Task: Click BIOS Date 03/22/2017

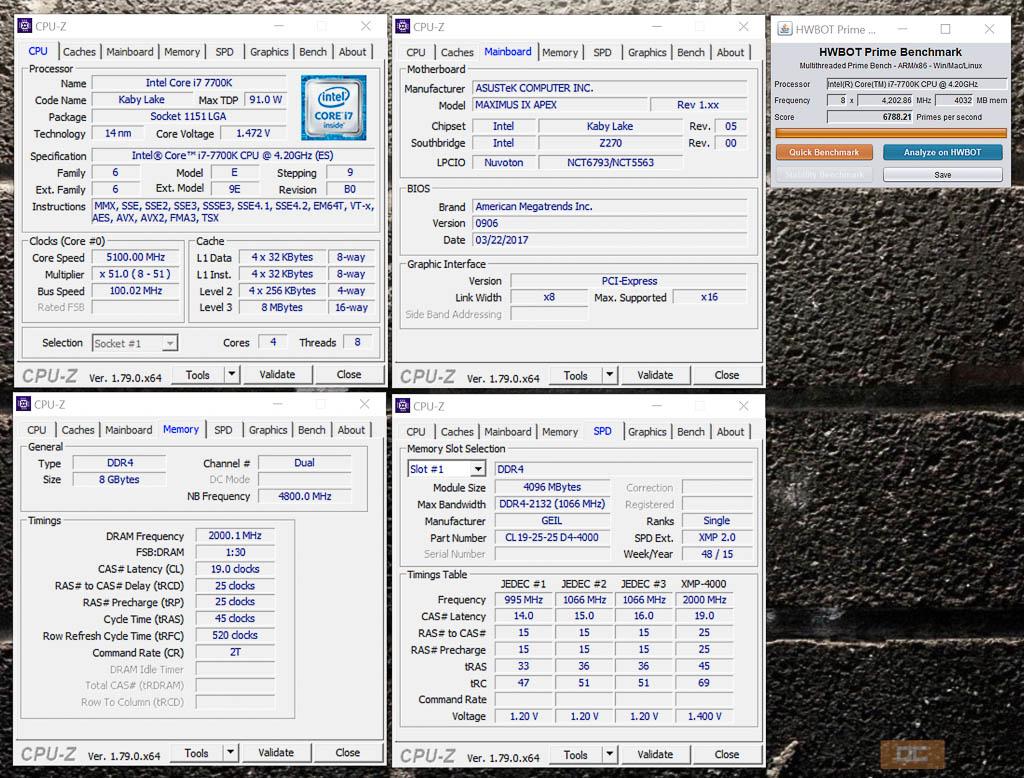Action: (610, 240)
